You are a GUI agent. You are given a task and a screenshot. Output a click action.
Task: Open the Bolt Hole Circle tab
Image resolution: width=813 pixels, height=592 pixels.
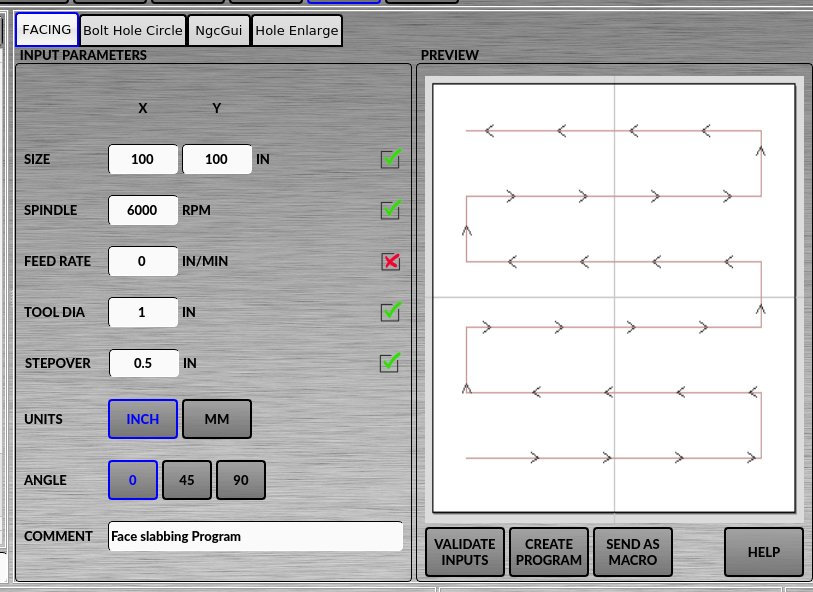point(133,31)
